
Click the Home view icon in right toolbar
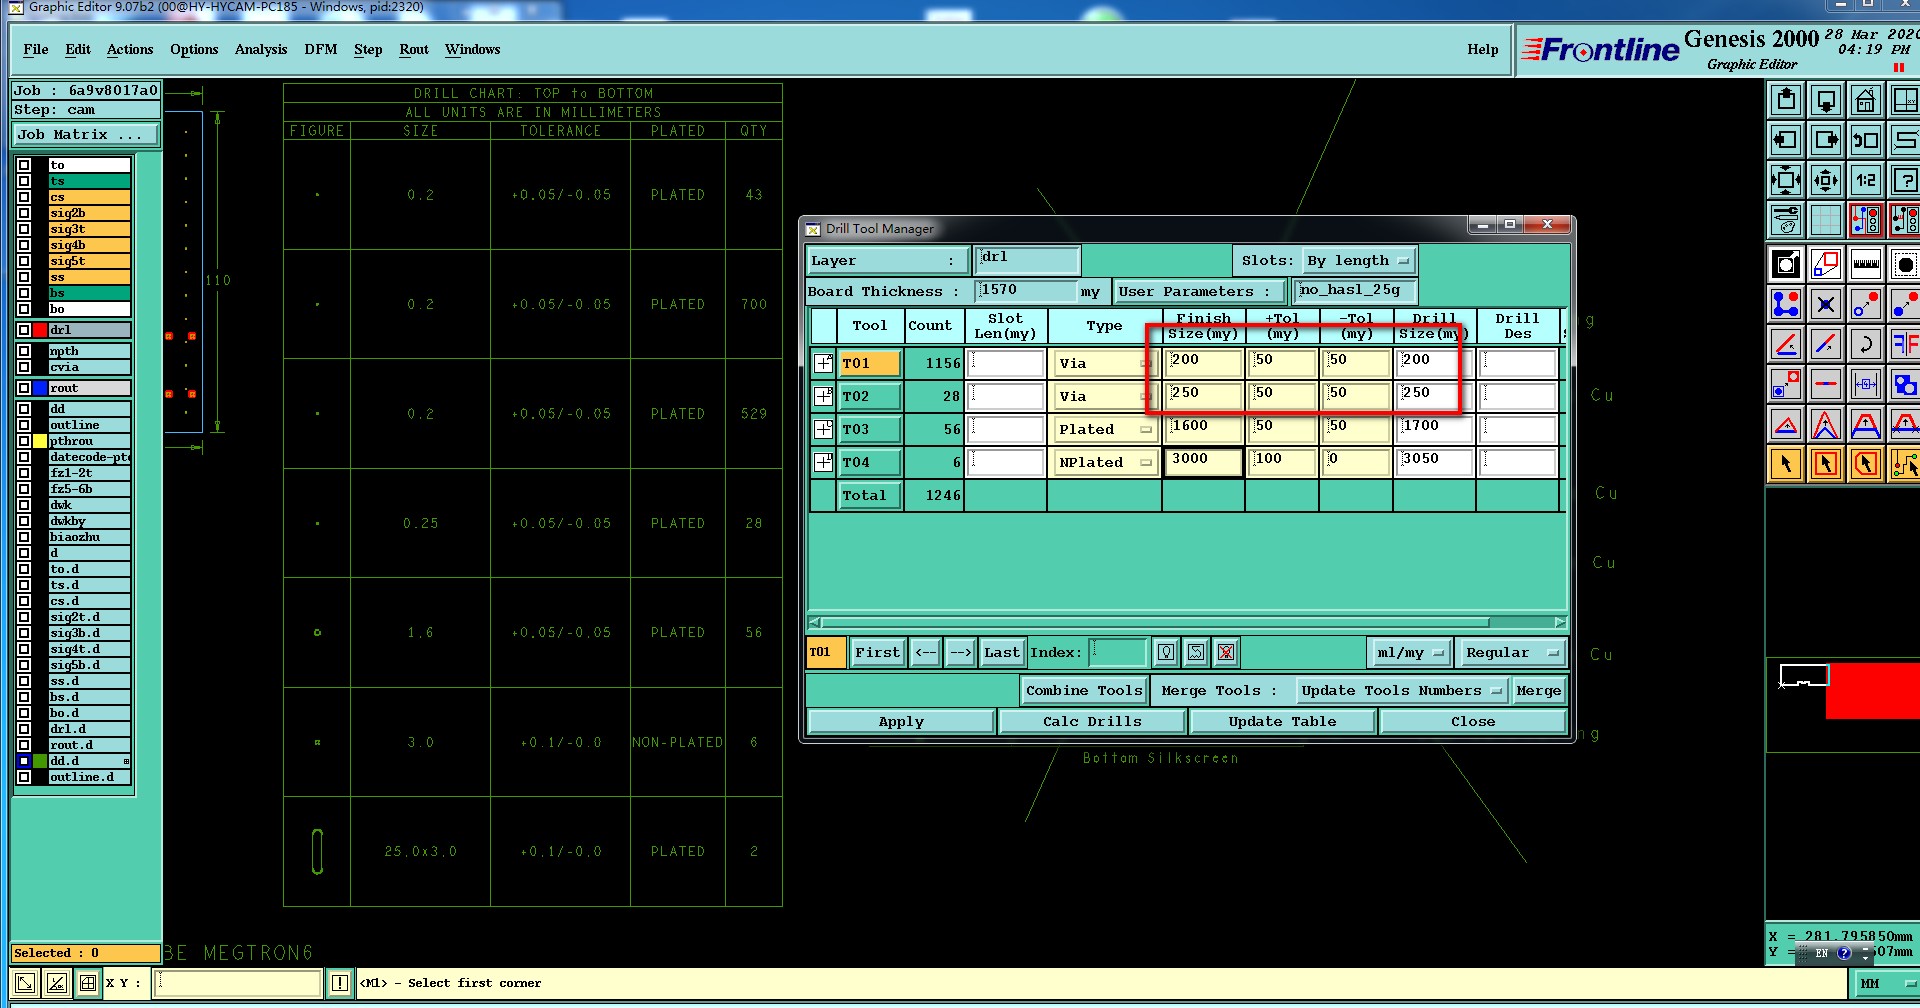(1866, 100)
